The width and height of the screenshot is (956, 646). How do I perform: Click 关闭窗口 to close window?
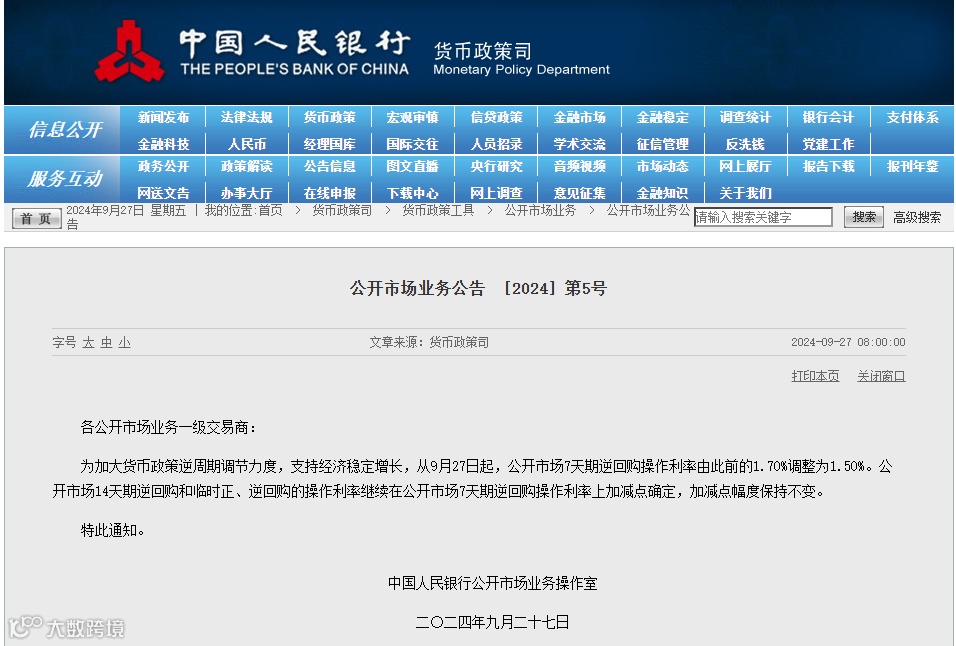(x=881, y=376)
